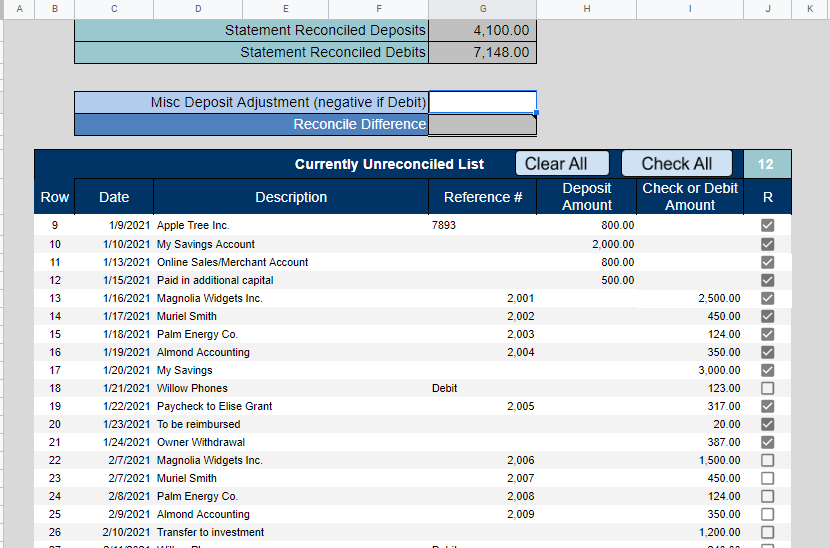
Task: Select reference number 7893 cell
Action: 482,226
